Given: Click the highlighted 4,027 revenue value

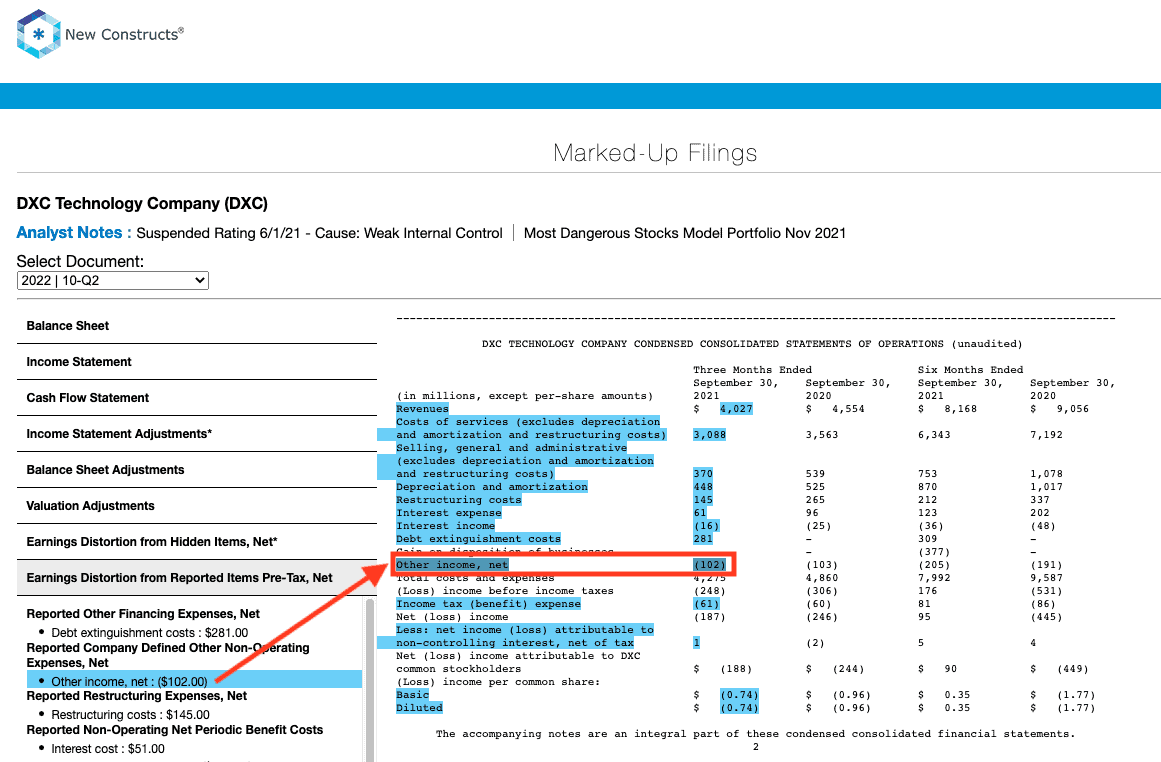Looking at the screenshot, I should 736,409.
